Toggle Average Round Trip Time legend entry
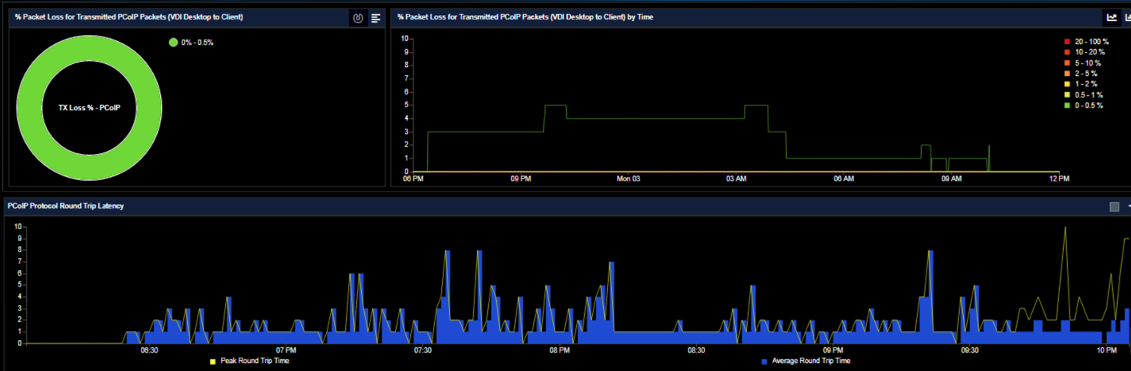The height and width of the screenshot is (371, 1131). 806,360
